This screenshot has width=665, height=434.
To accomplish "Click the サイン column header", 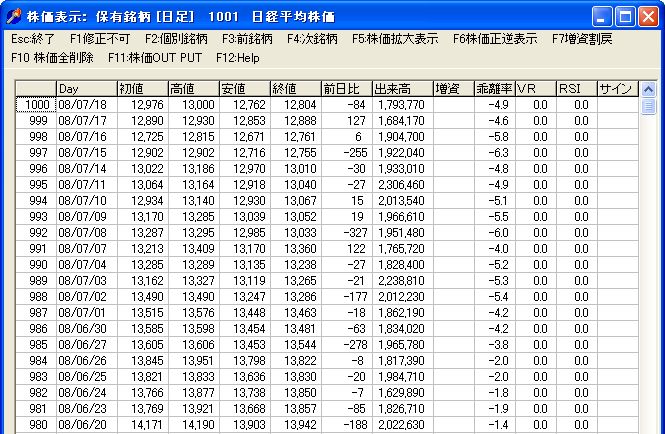I will click(618, 89).
